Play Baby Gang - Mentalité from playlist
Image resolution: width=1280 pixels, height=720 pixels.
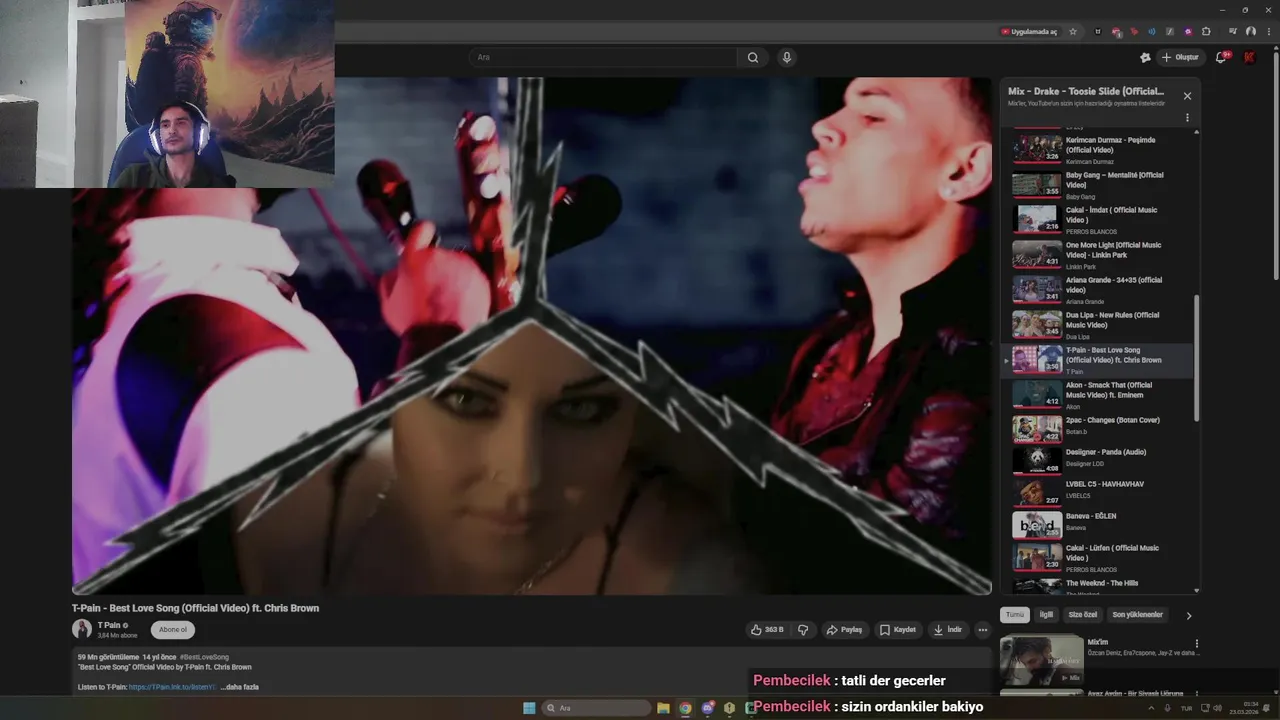point(1097,184)
